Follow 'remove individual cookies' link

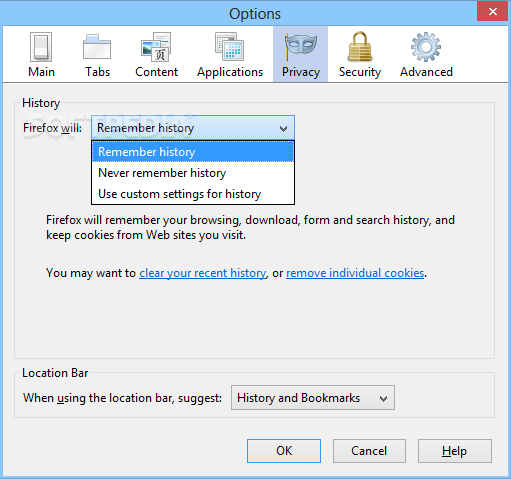point(355,273)
